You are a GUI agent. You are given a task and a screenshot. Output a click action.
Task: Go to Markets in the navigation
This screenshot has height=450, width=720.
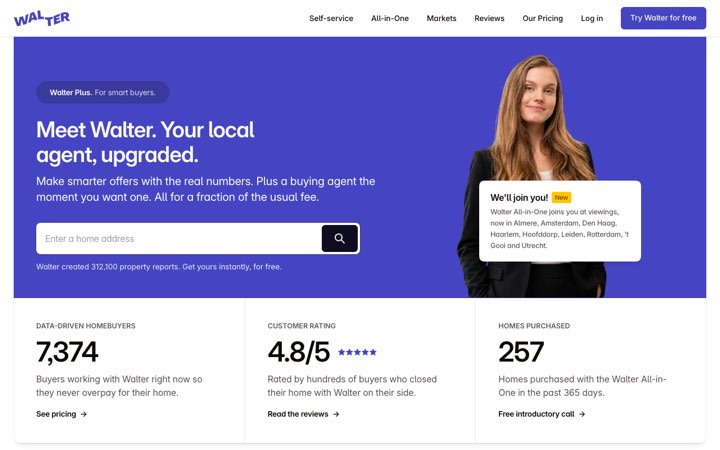pyautogui.click(x=441, y=18)
